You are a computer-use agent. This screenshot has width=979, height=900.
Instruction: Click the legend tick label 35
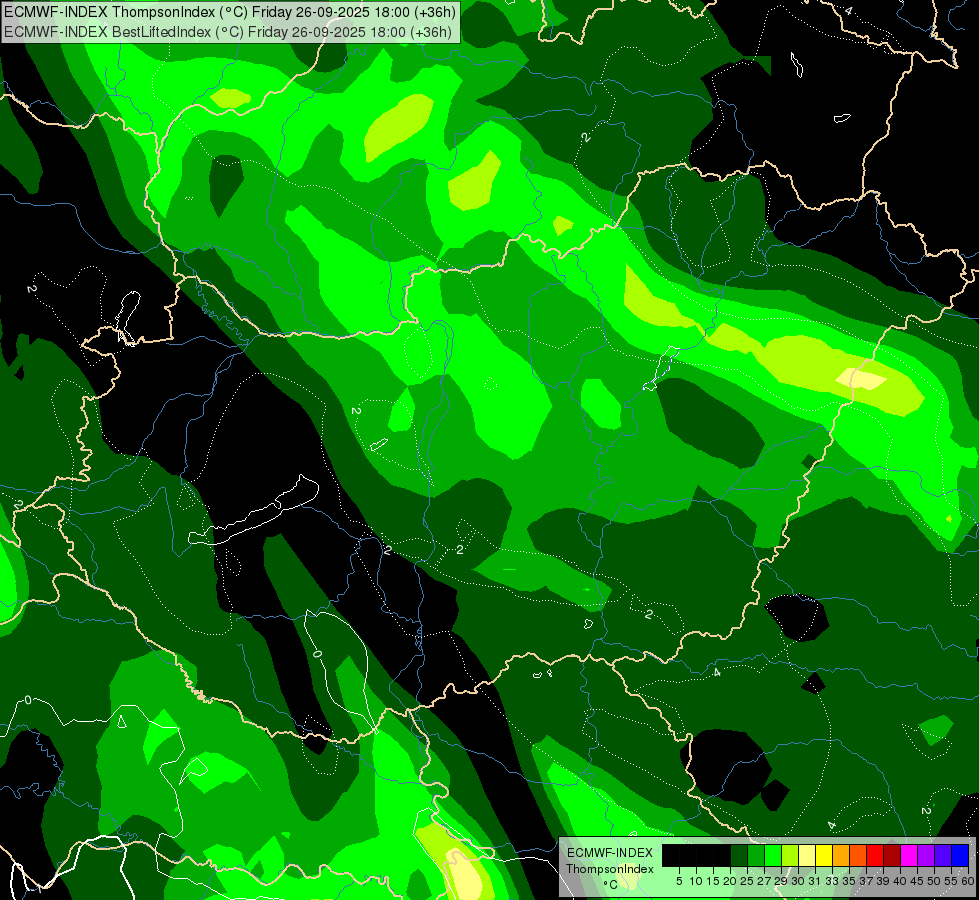pos(850,881)
